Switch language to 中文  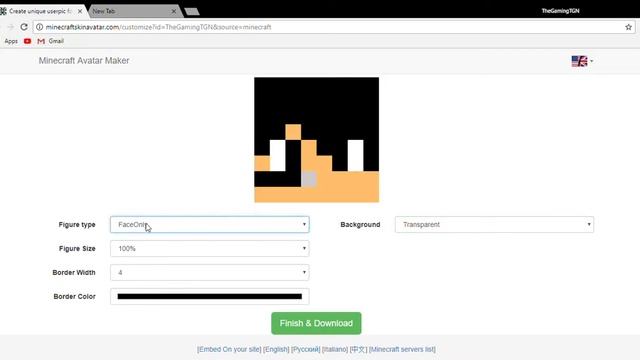358,349
